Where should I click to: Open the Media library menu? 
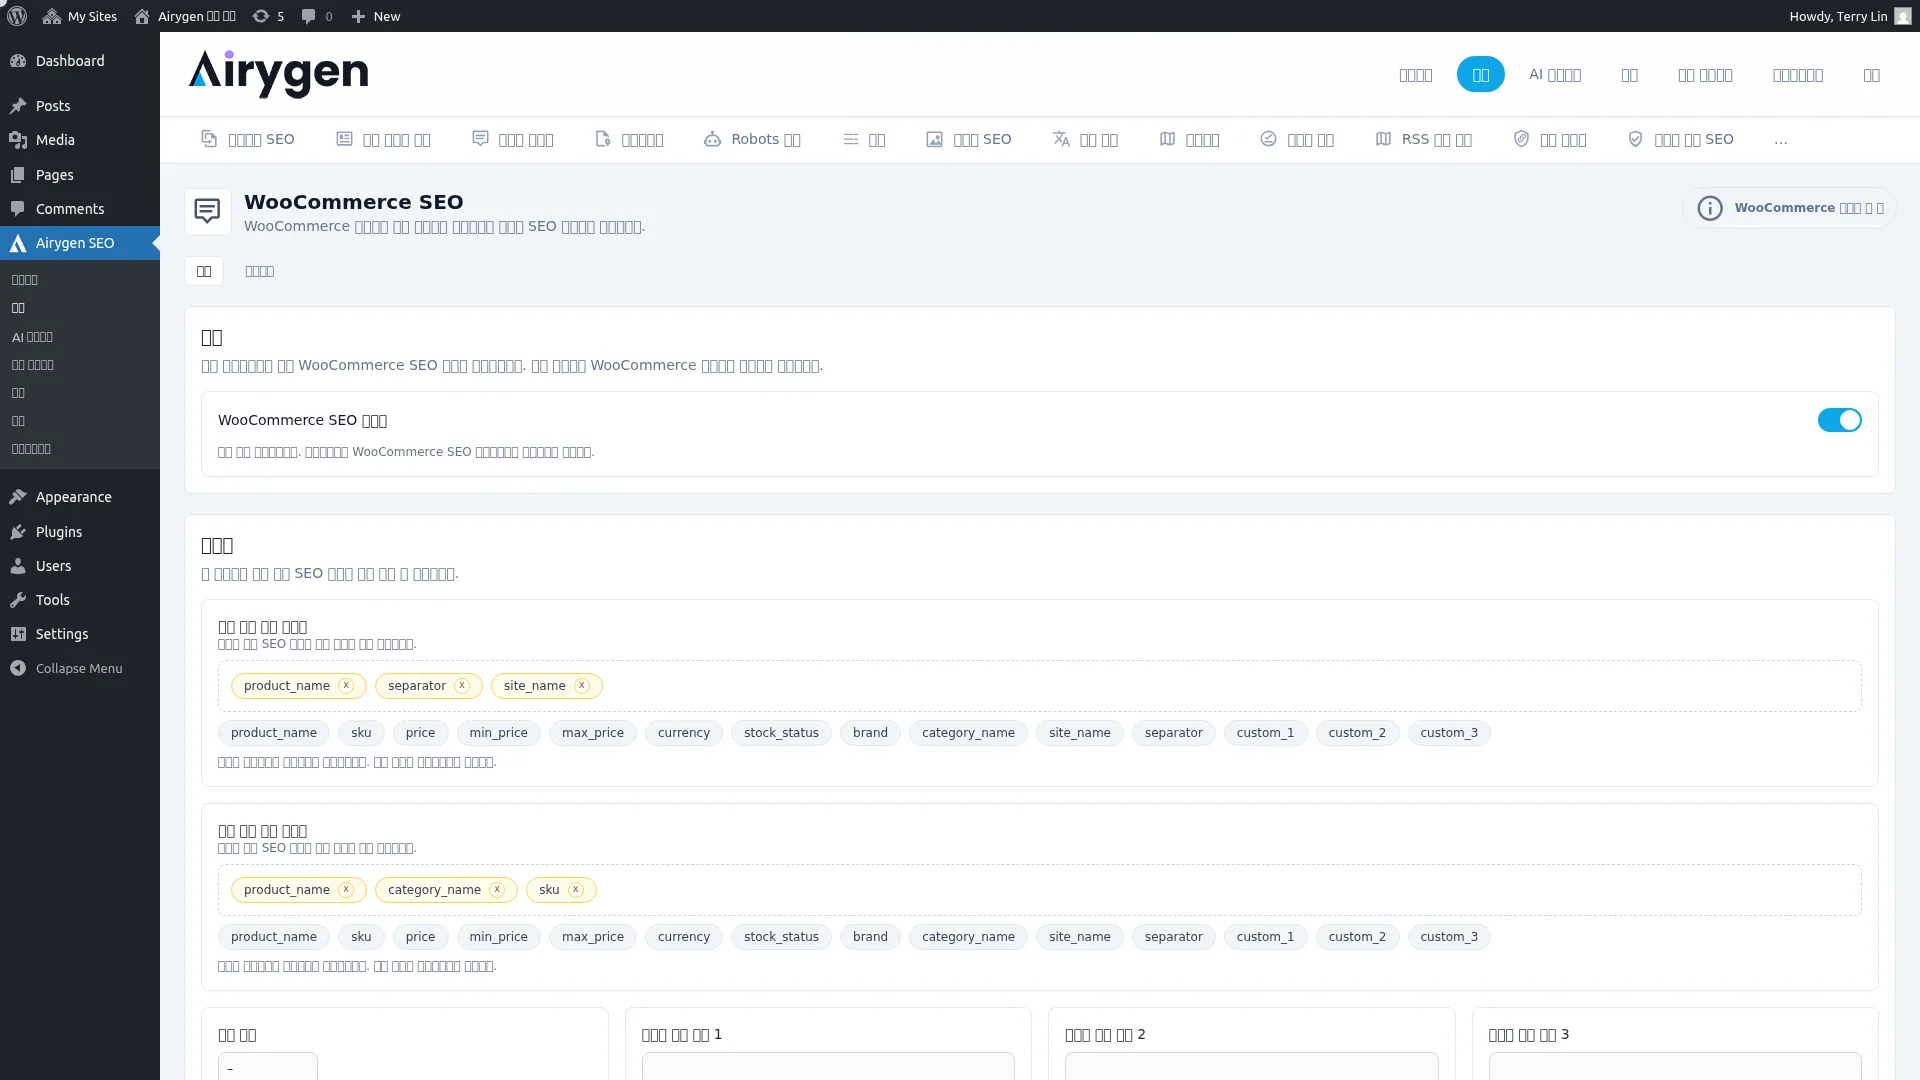[x=80, y=140]
